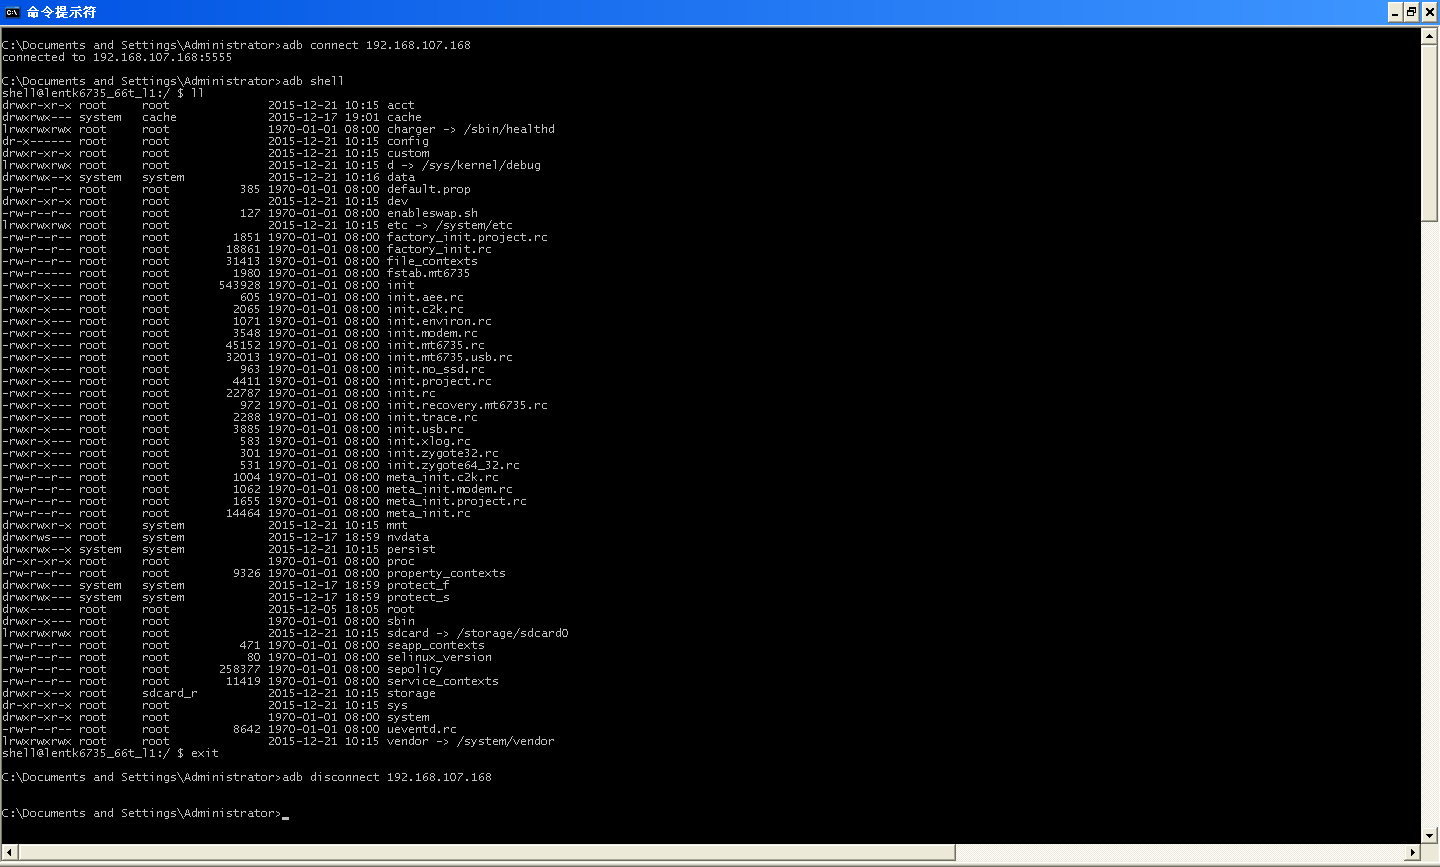Click the 'fstab.mt6735' file name
The width and height of the screenshot is (1440, 867).
(429, 273)
